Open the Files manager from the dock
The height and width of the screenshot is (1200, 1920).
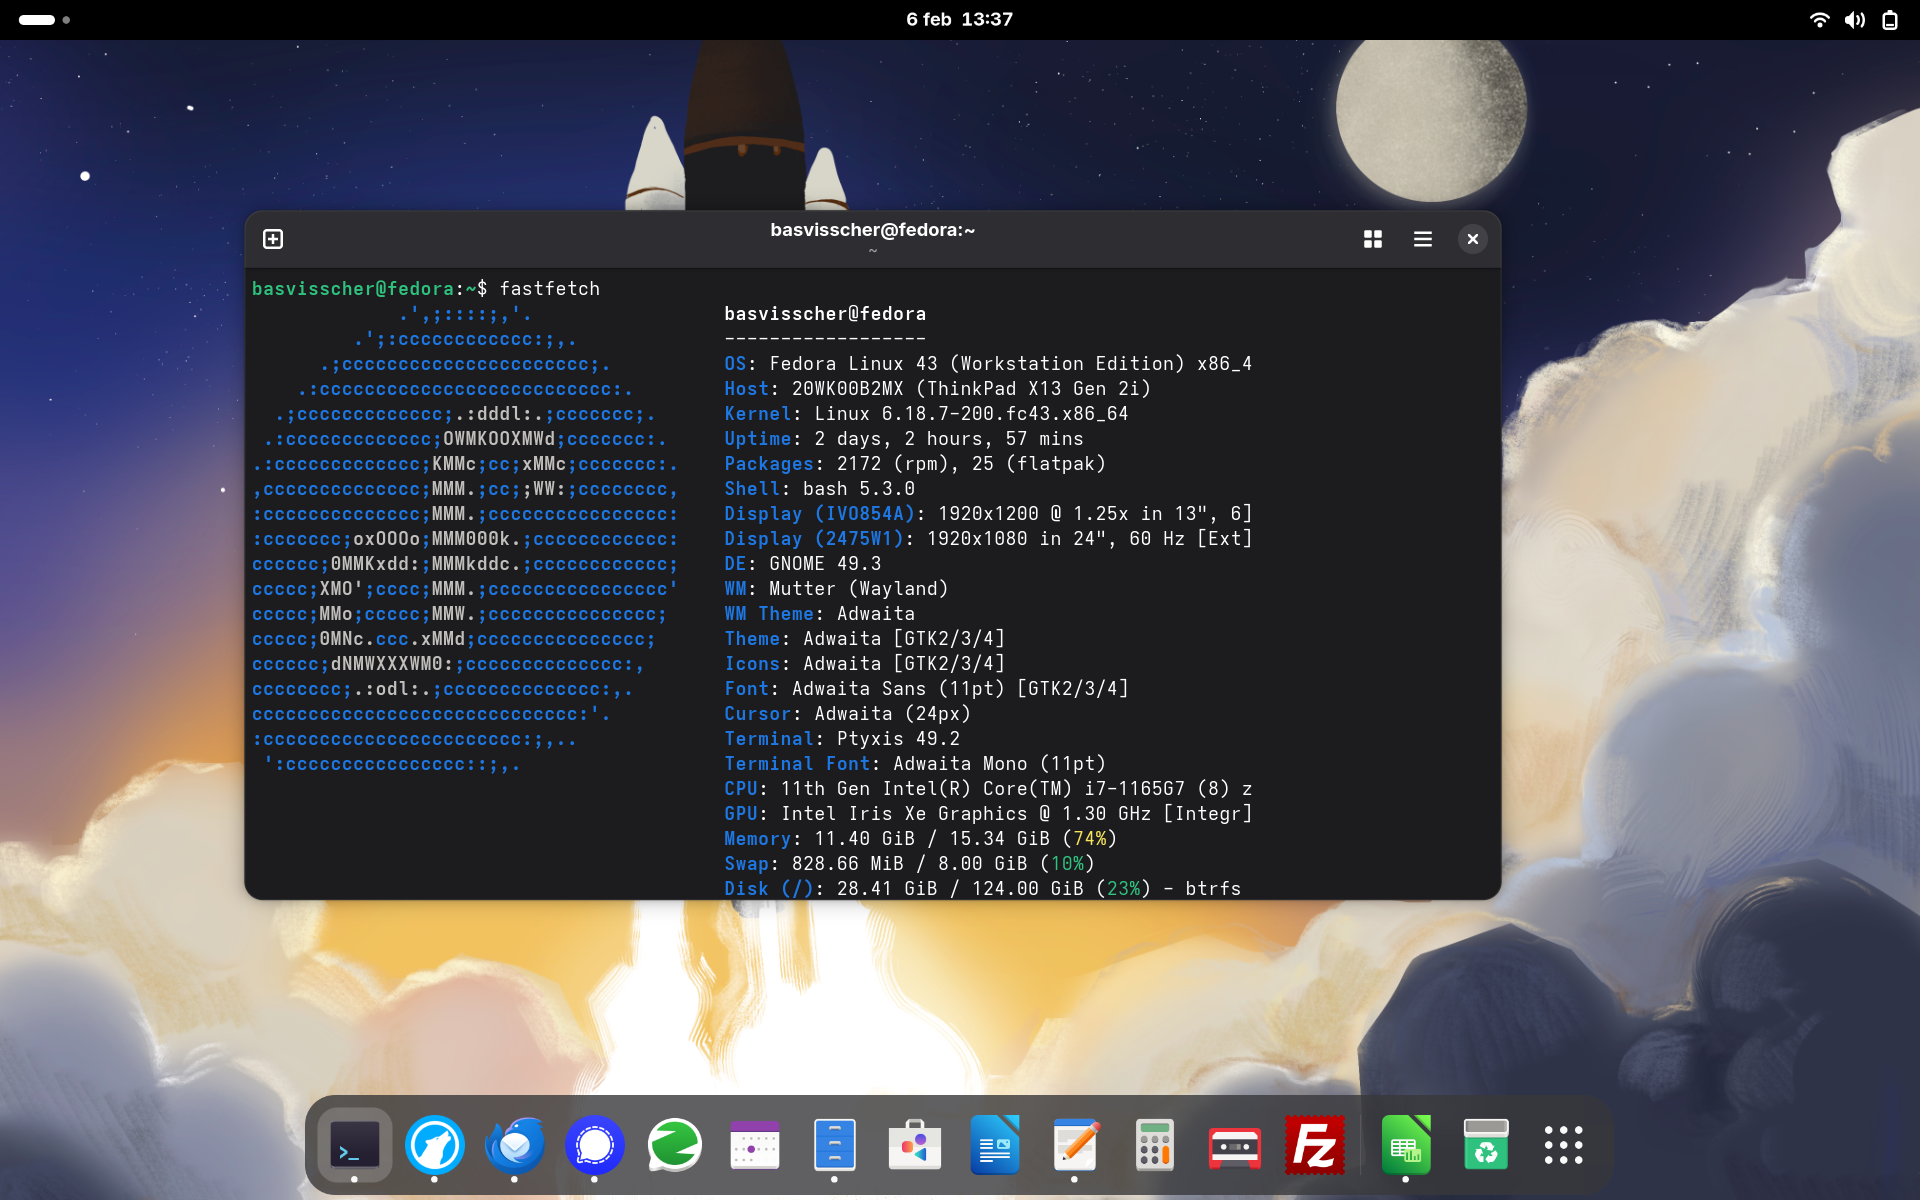pyautogui.click(x=835, y=1145)
